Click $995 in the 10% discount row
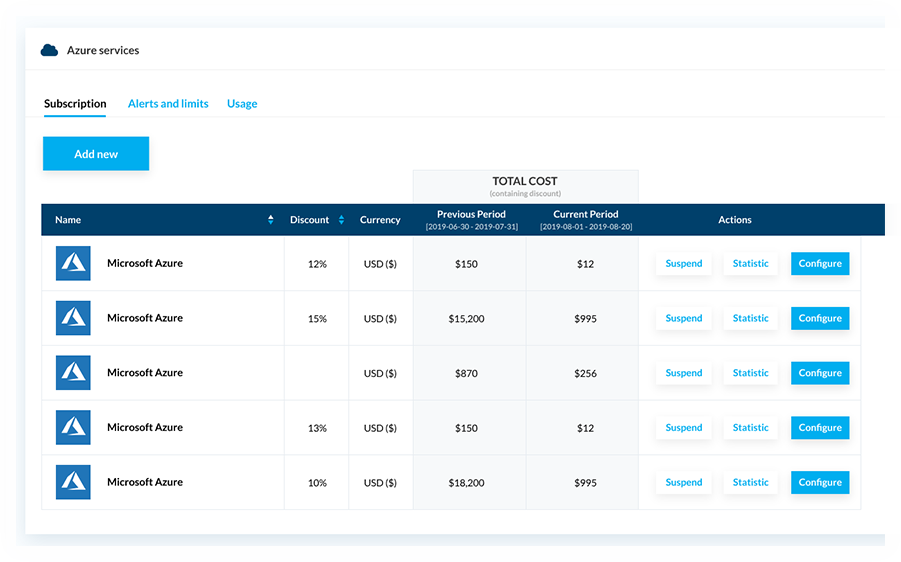This screenshot has width=901, height=562. tap(585, 482)
